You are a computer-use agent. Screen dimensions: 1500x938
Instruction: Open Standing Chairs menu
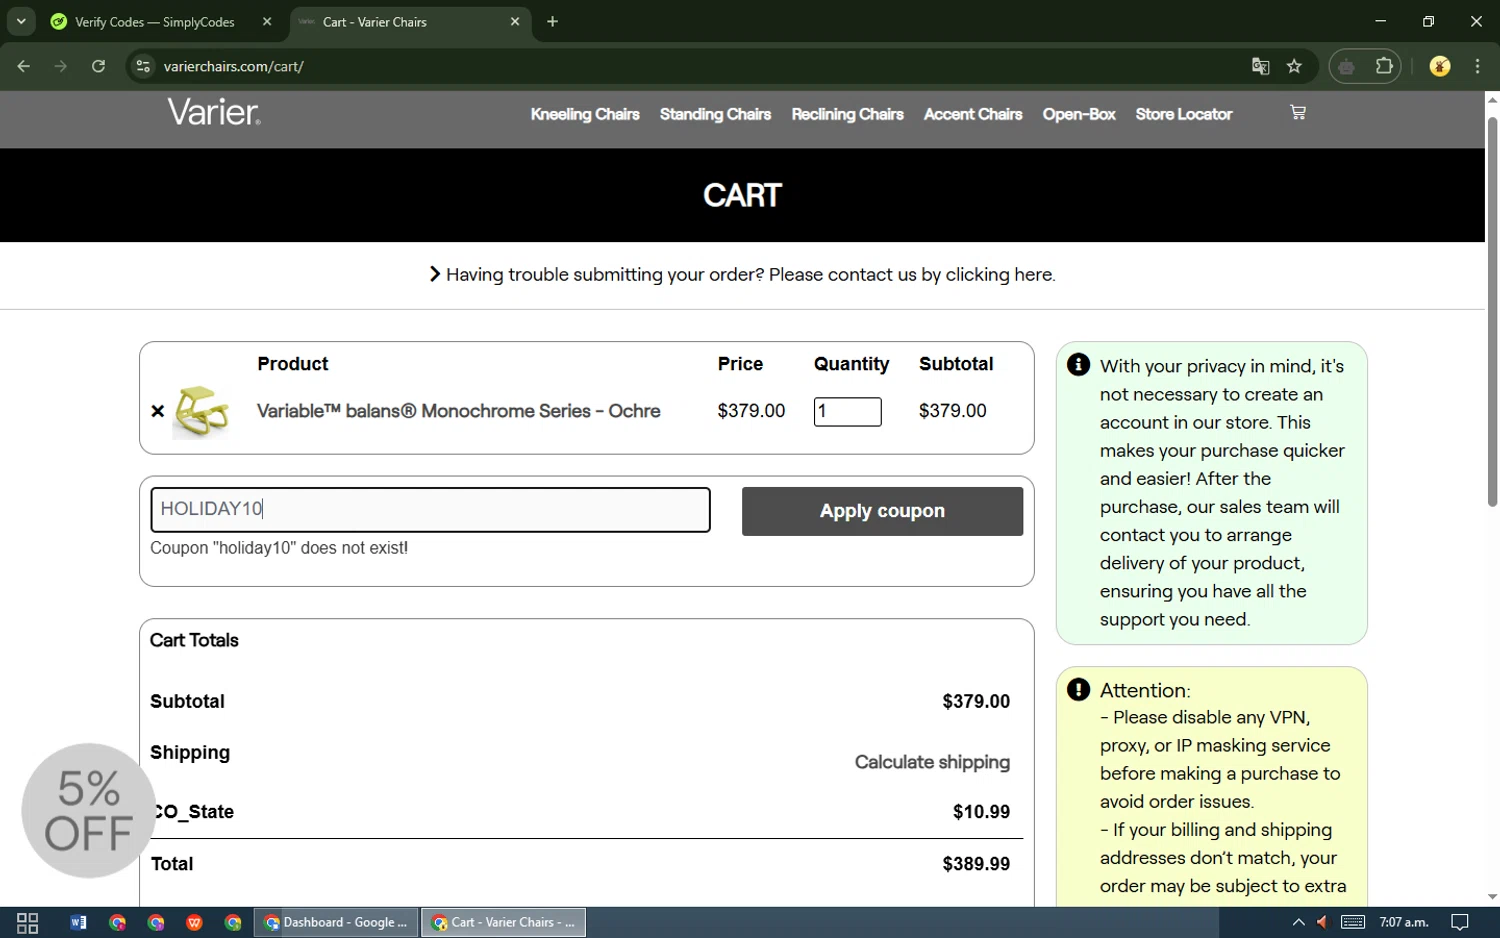pos(715,114)
